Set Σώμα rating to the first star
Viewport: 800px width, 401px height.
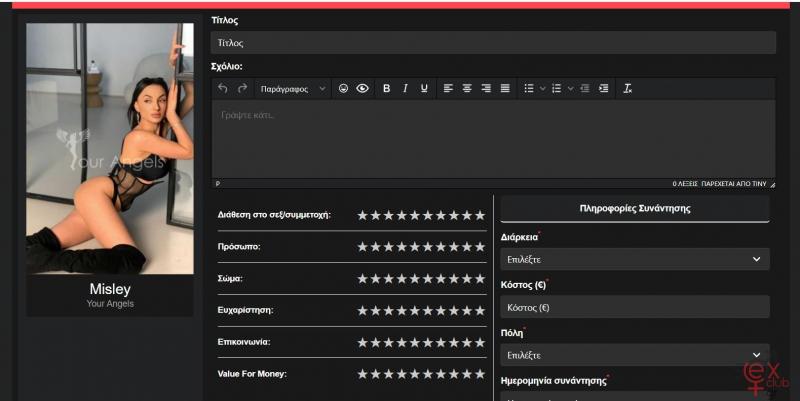(362, 279)
